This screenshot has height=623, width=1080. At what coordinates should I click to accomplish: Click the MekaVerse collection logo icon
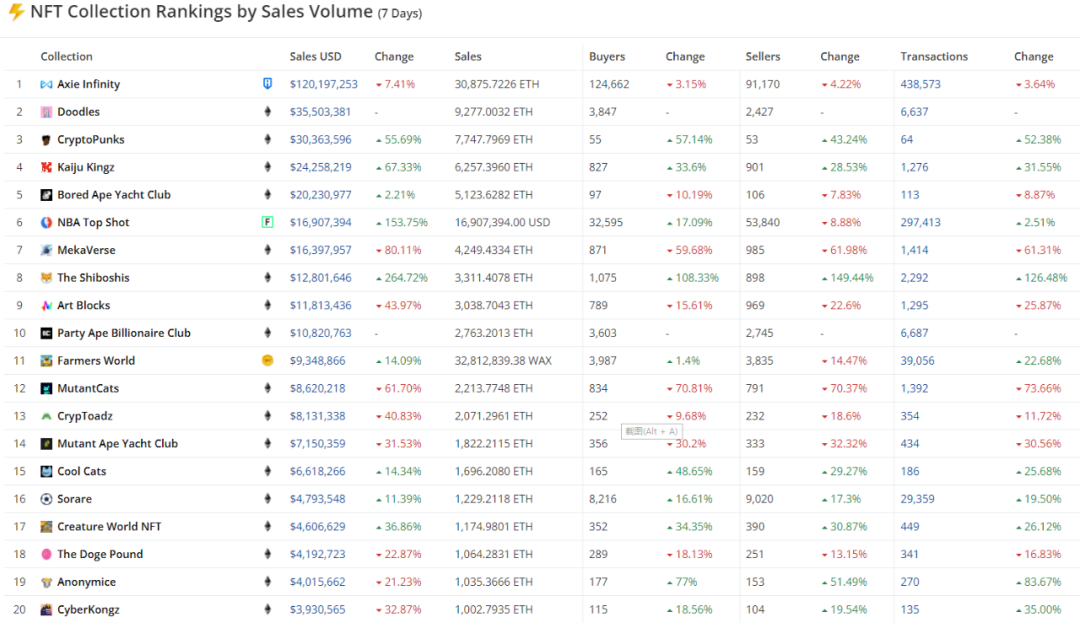pos(46,250)
